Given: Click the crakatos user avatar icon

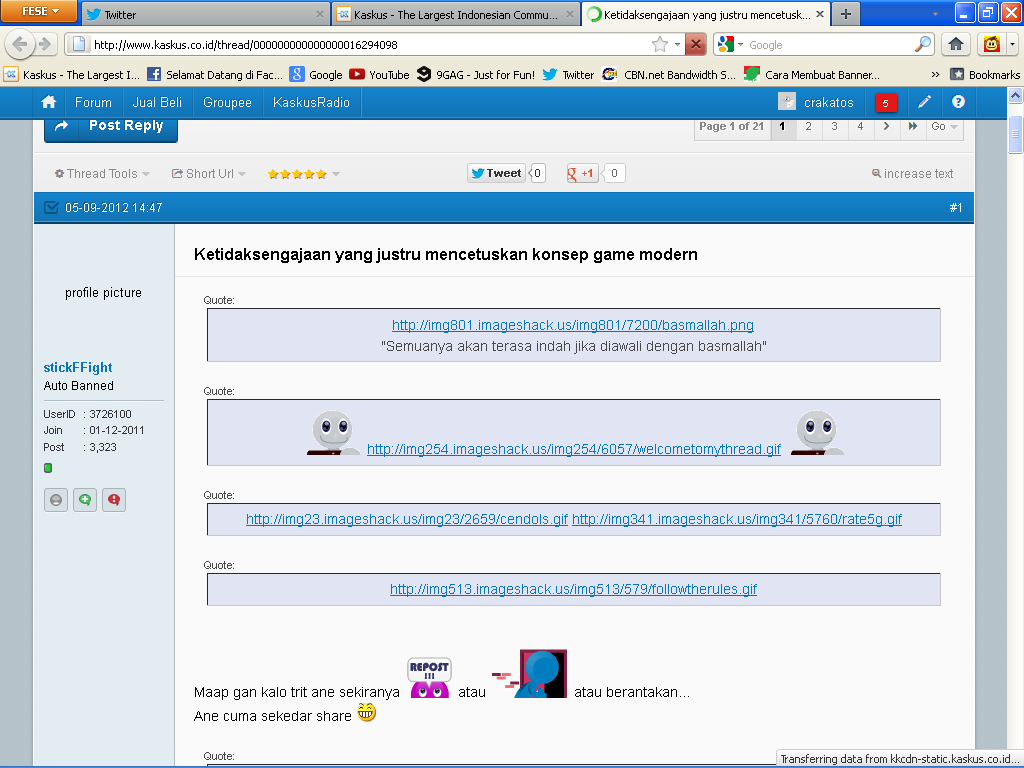Looking at the screenshot, I should point(787,102).
